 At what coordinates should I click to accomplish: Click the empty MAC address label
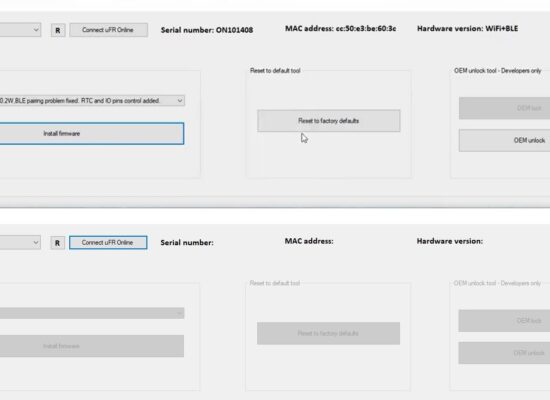click(x=309, y=241)
